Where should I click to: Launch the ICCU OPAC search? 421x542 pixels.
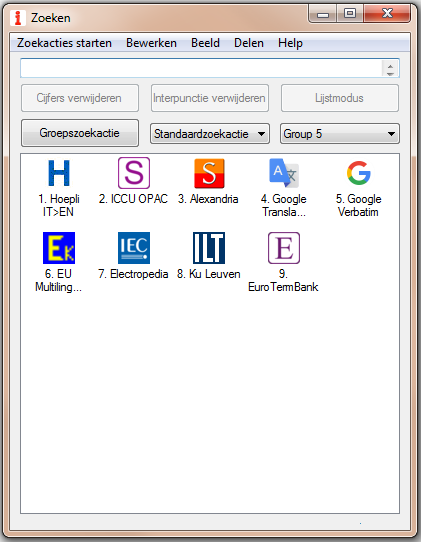pos(134,173)
